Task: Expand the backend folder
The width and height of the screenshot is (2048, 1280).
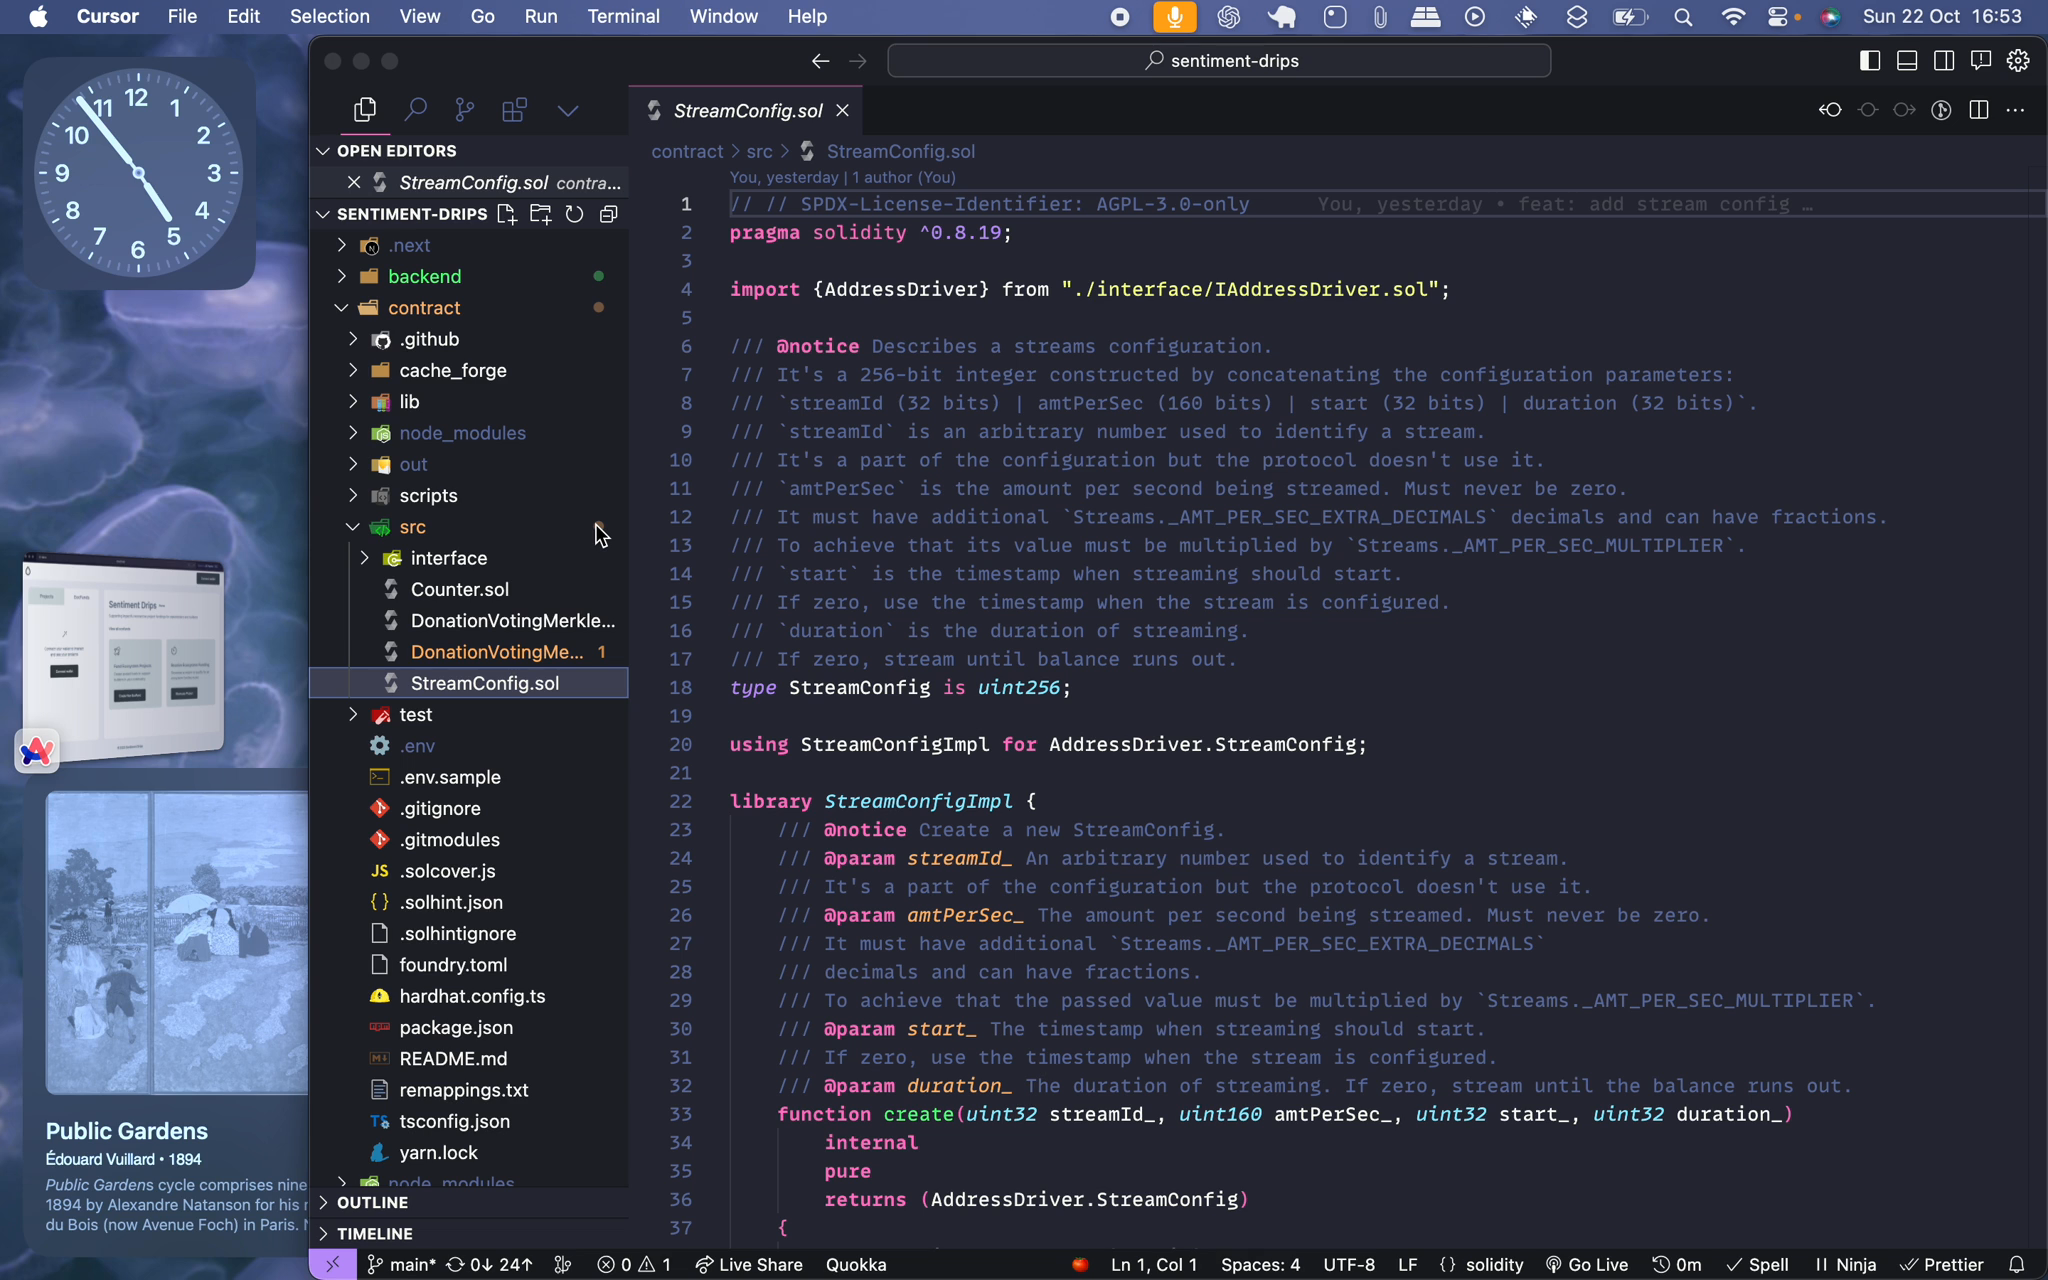Action: (x=341, y=276)
